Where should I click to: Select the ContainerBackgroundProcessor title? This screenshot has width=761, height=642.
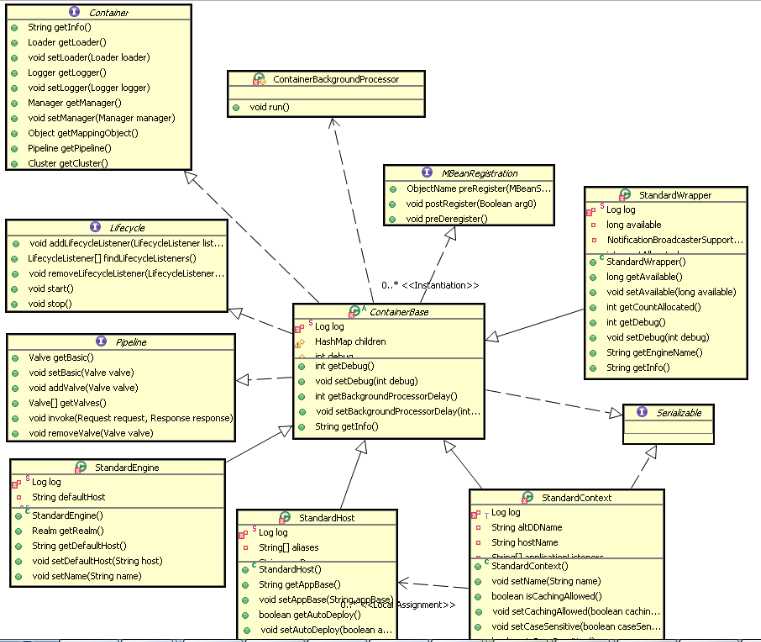pyautogui.click(x=336, y=79)
